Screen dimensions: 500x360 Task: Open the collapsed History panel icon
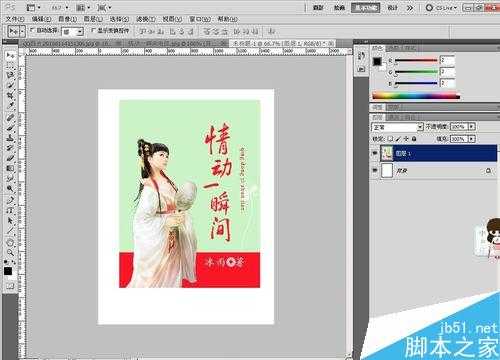(361, 56)
